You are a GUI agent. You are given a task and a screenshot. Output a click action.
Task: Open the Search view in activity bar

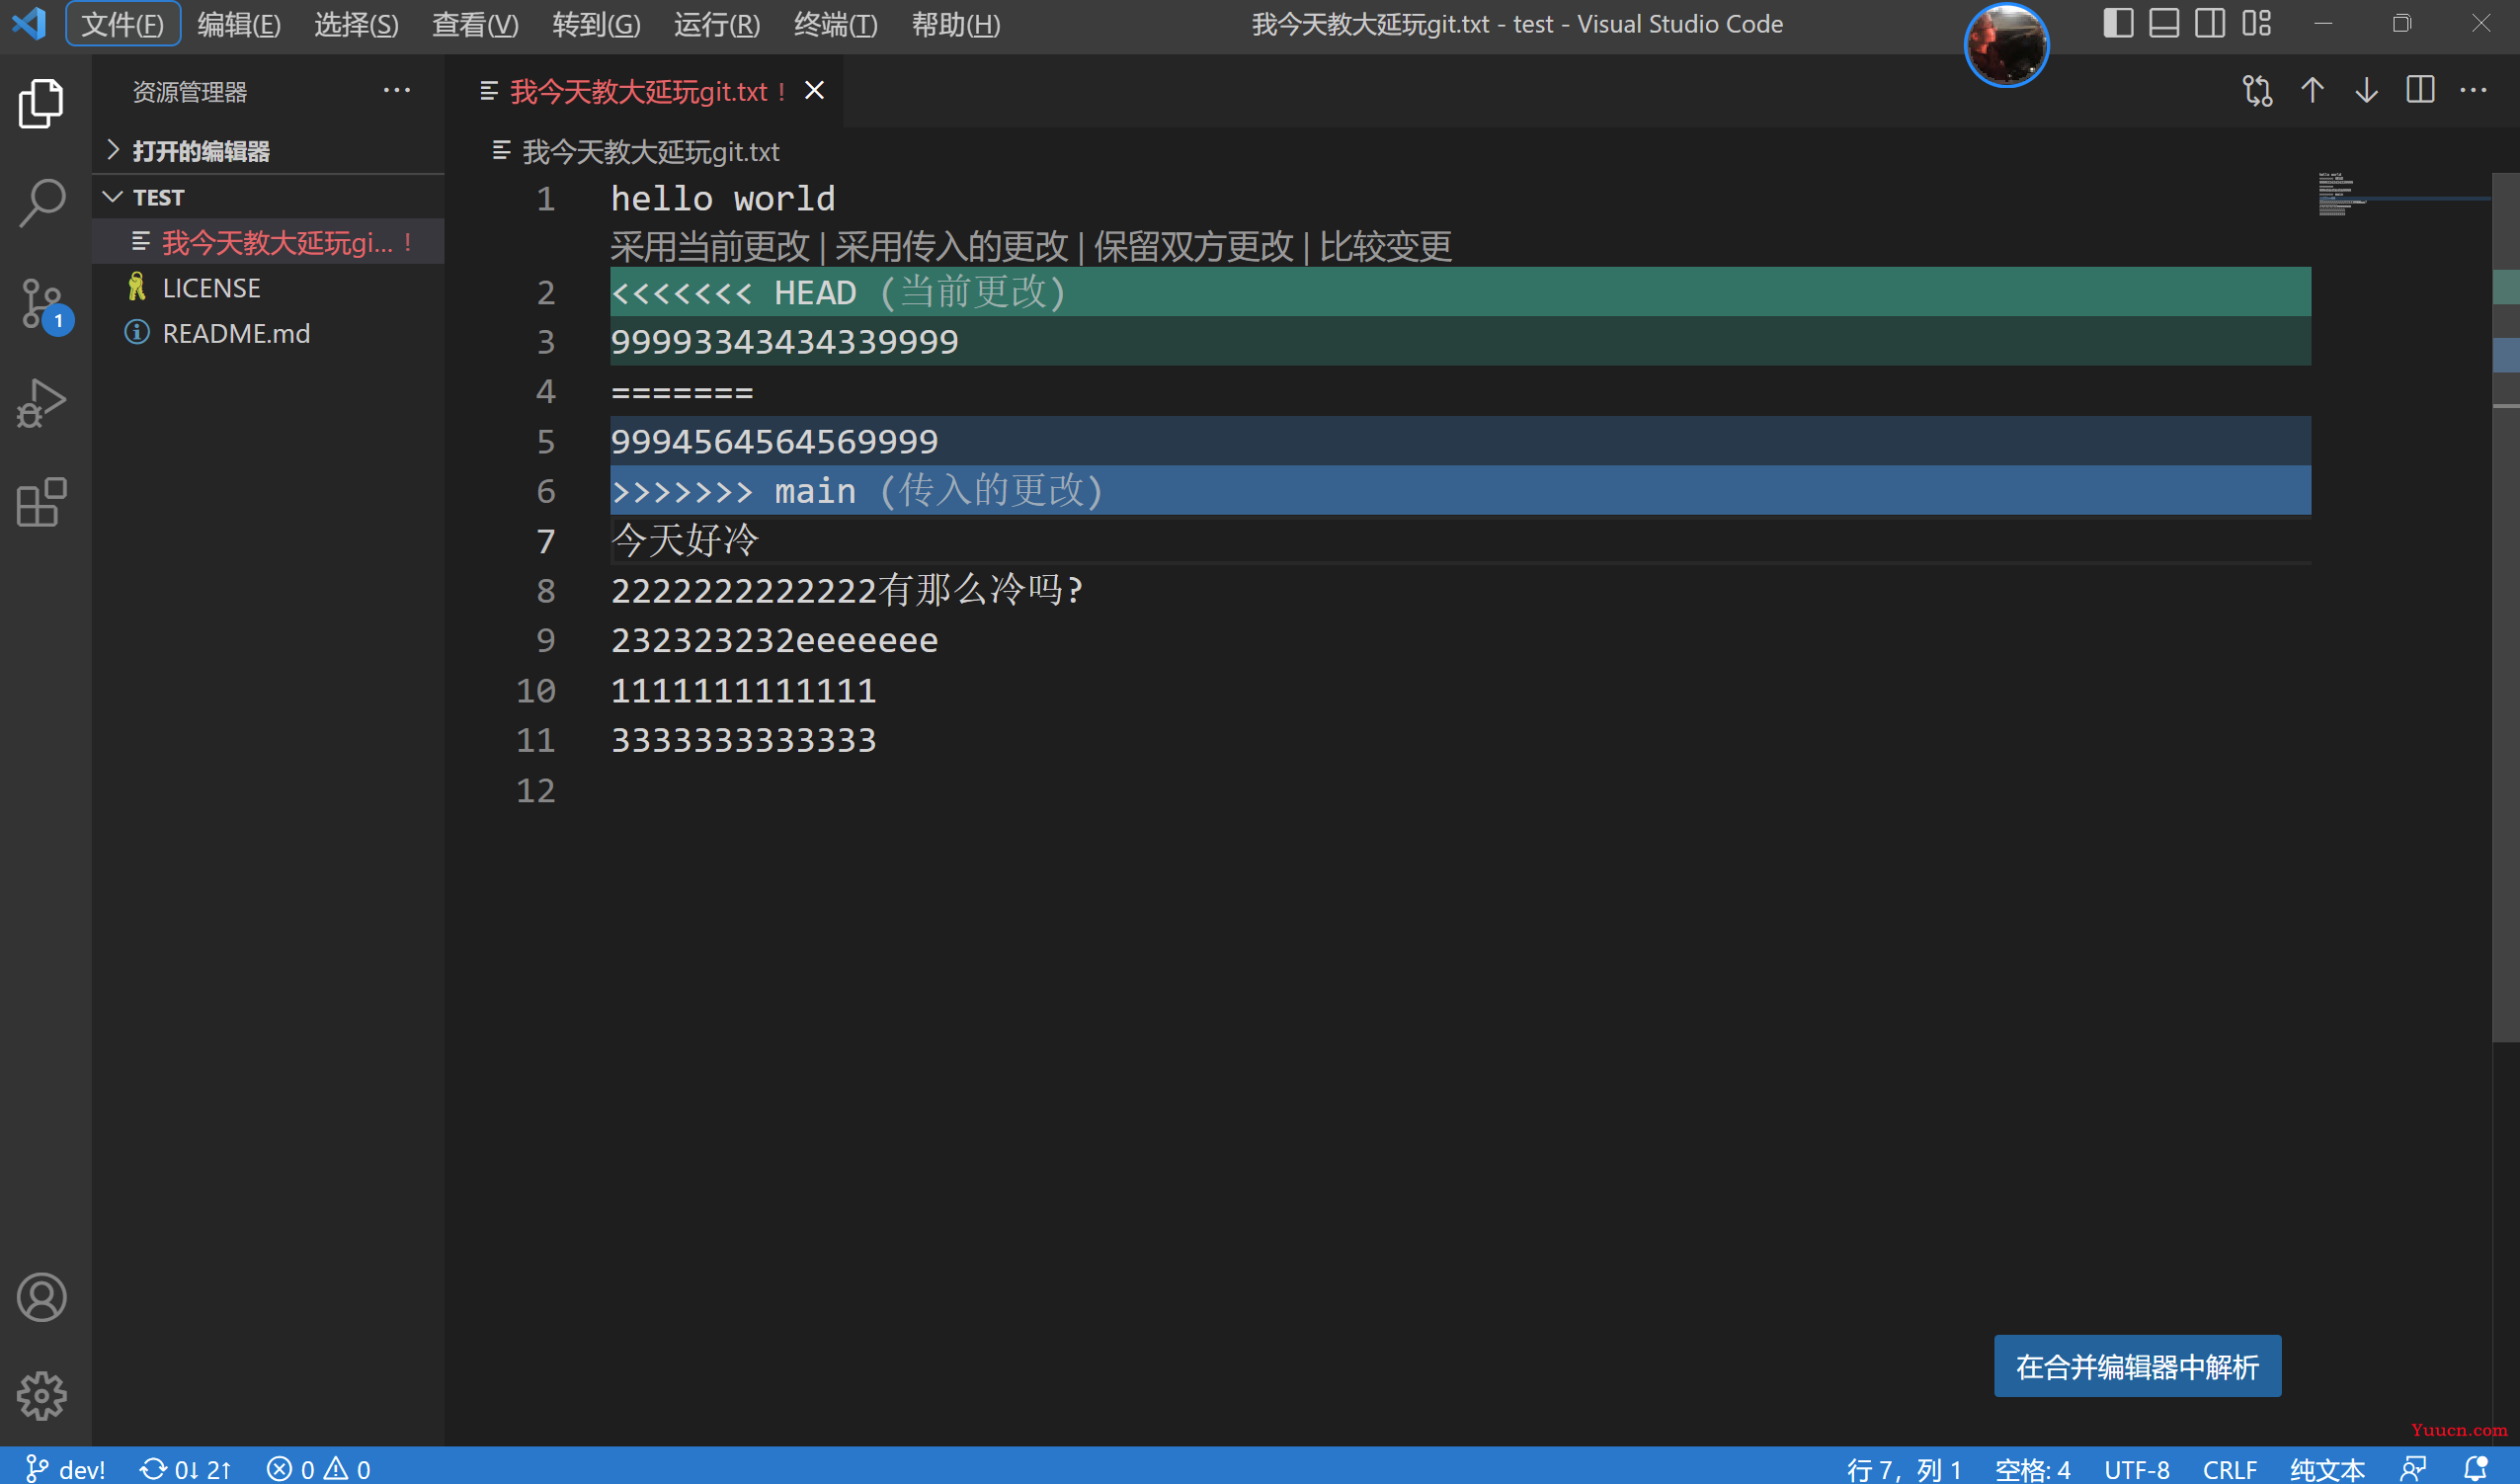coord(41,203)
